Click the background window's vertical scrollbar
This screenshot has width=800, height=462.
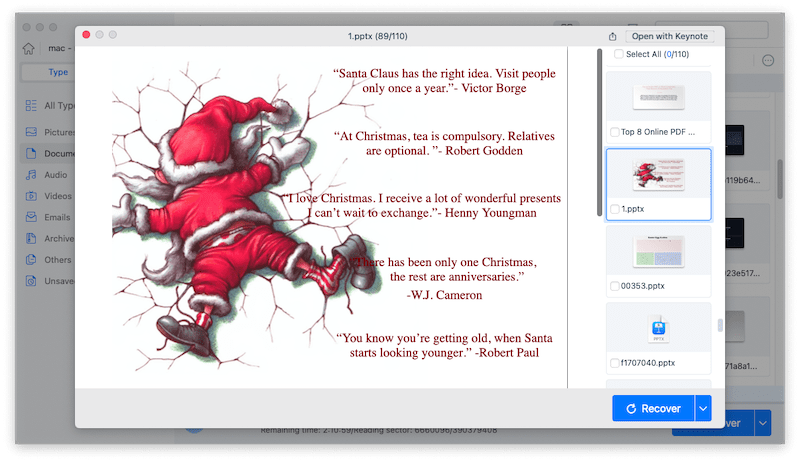coord(780,179)
